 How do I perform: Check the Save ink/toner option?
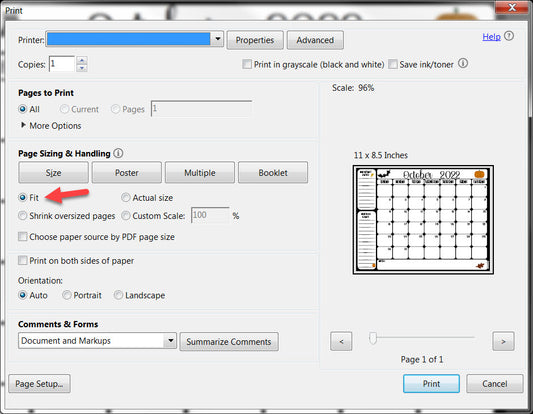click(x=393, y=64)
